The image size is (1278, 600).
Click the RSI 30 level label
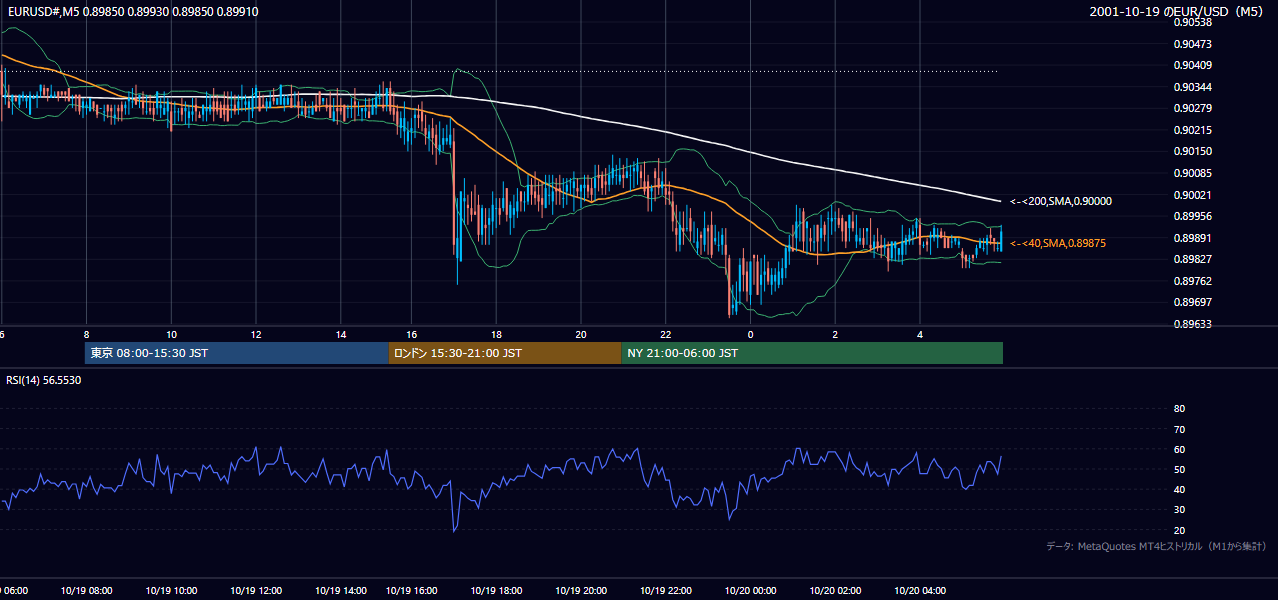pos(1179,510)
